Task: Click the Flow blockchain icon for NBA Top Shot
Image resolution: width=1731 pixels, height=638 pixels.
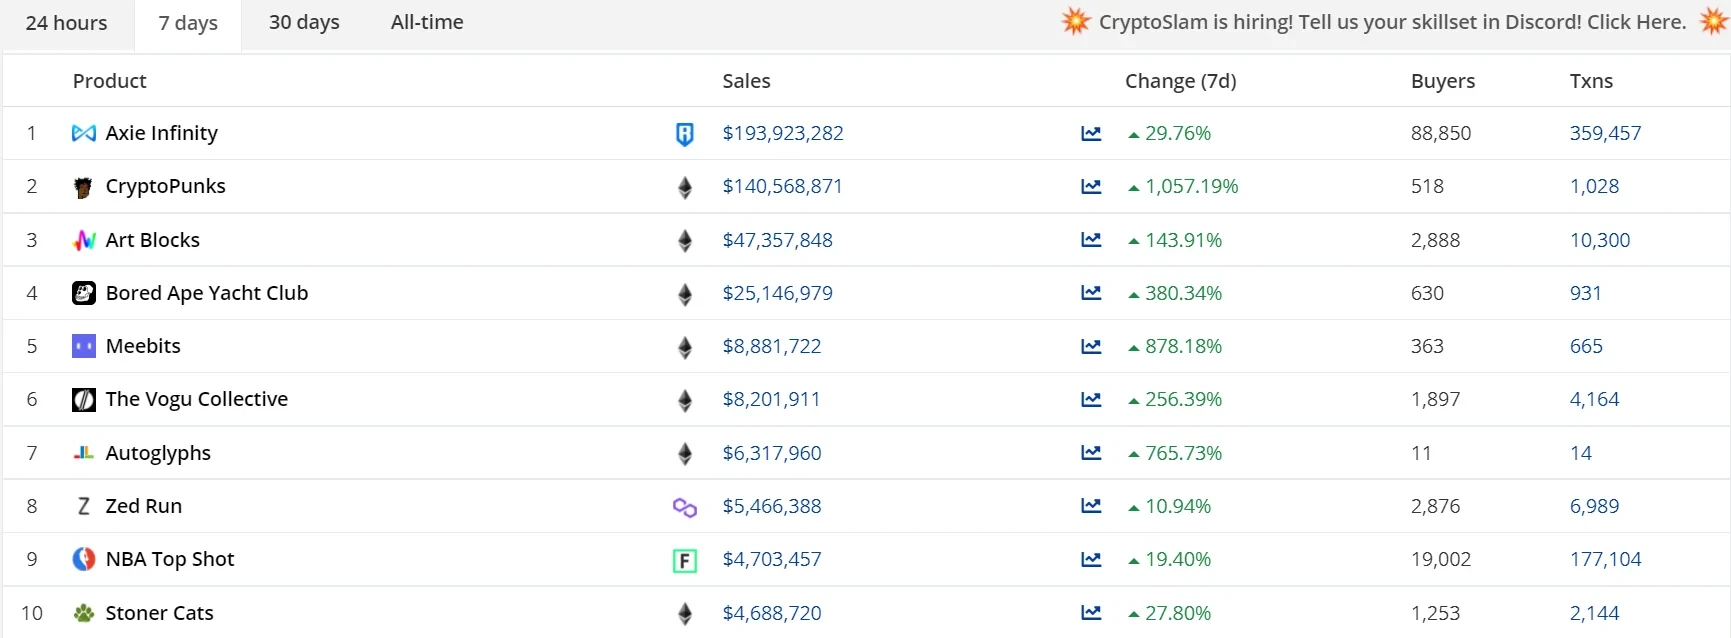Action: 684,560
